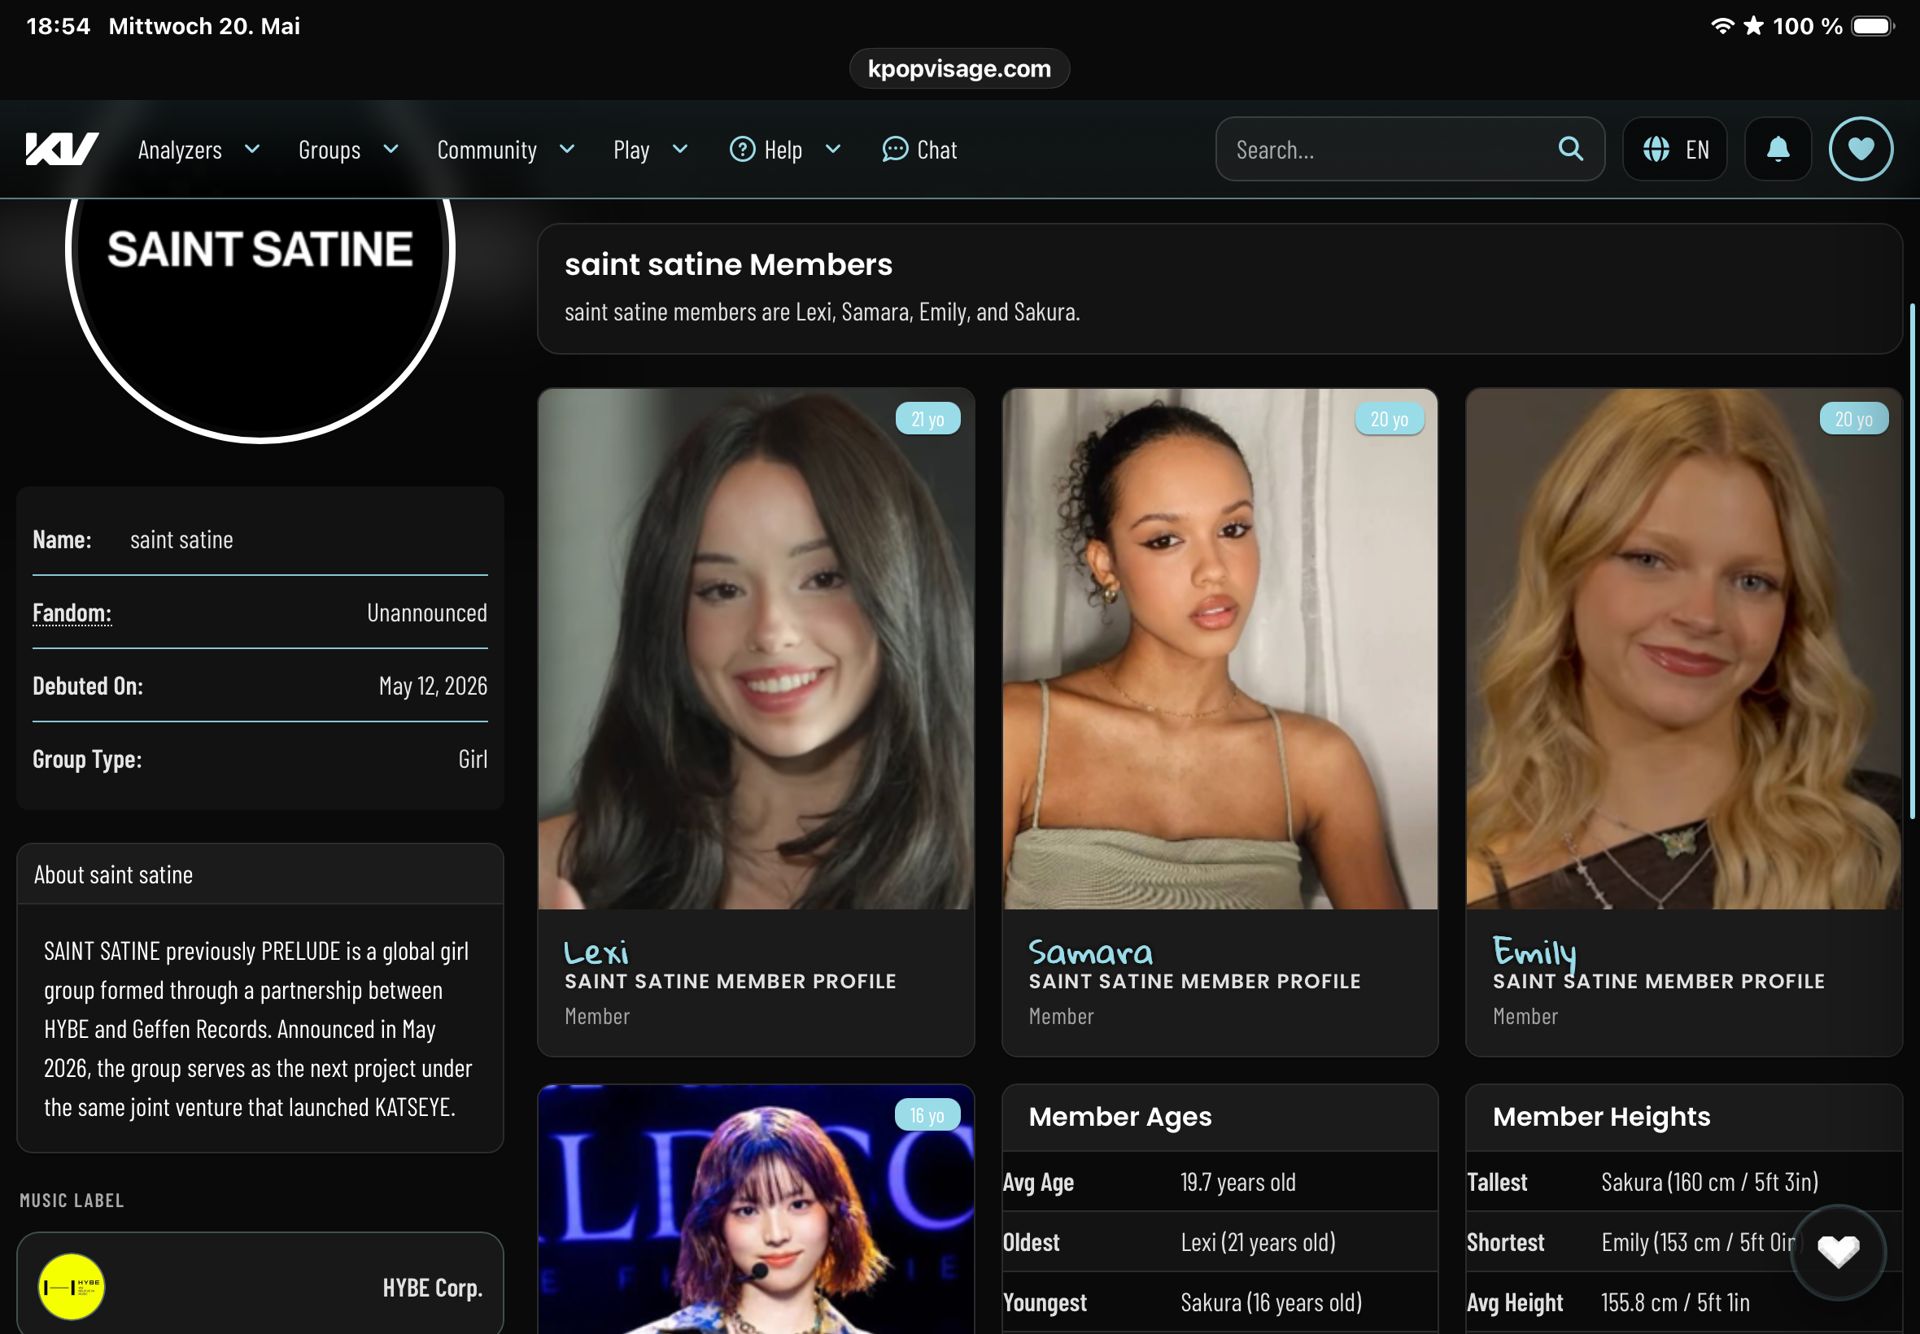Image resolution: width=1920 pixels, height=1334 pixels.
Task: Expand the Community dropdown chevron
Action: 567,149
